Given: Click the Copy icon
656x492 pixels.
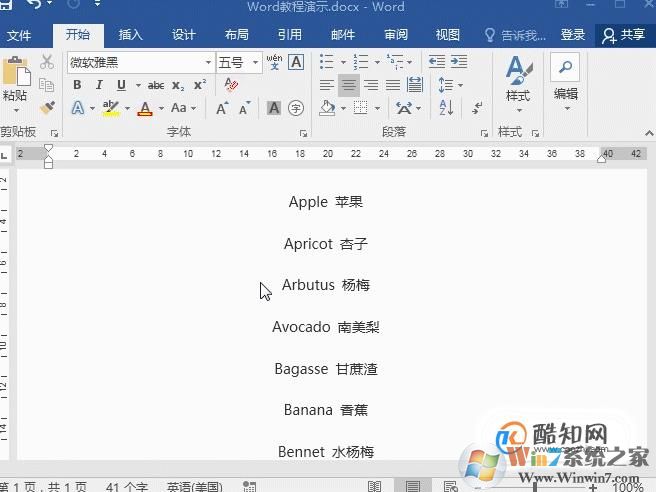Looking at the screenshot, I should pos(46,85).
